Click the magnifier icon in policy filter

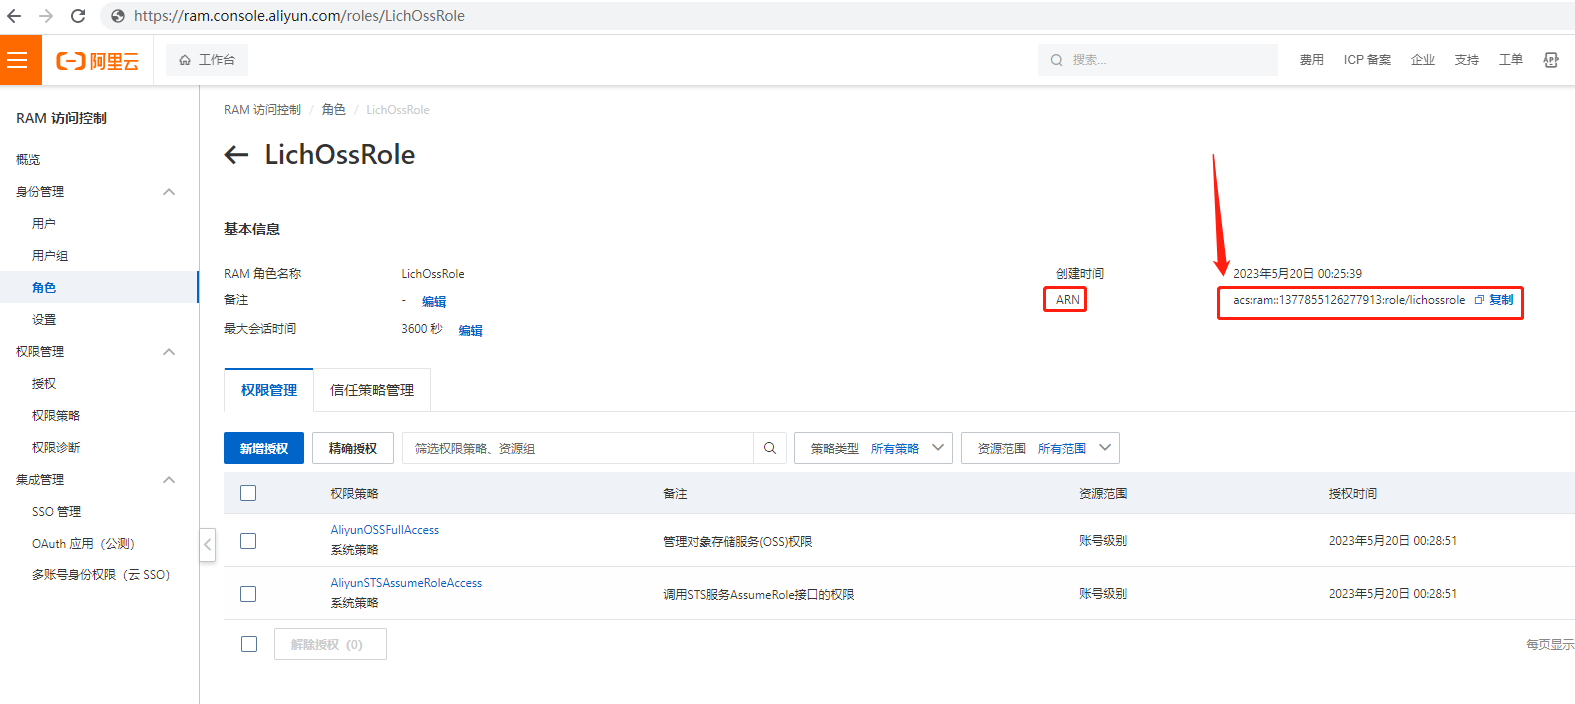click(770, 448)
